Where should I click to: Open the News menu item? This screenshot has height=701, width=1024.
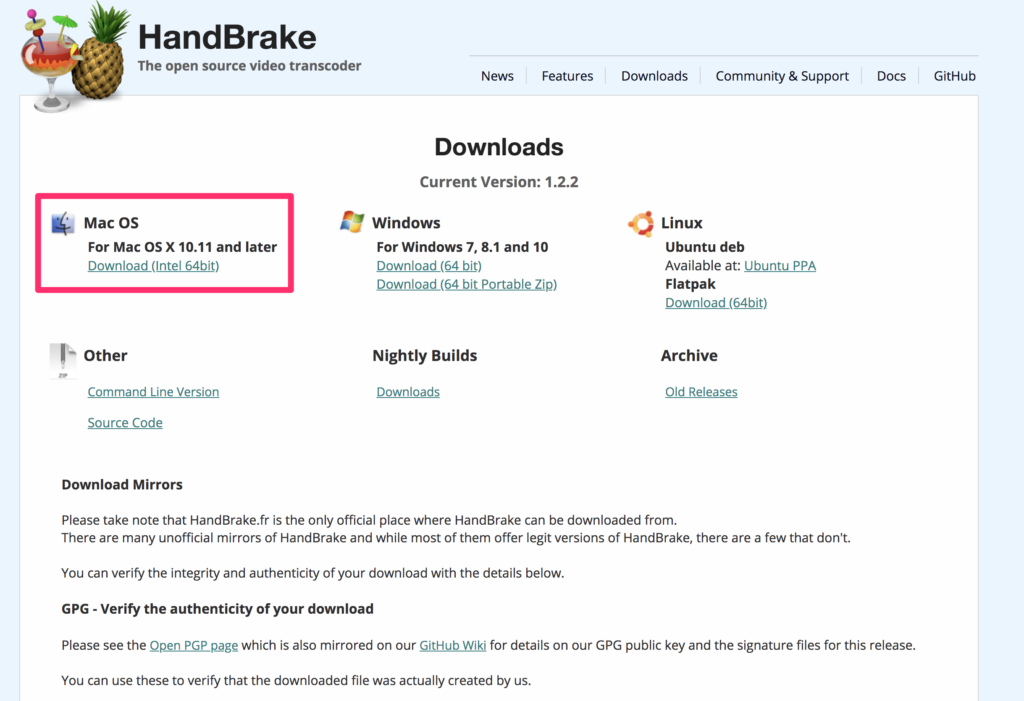pos(497,76)
